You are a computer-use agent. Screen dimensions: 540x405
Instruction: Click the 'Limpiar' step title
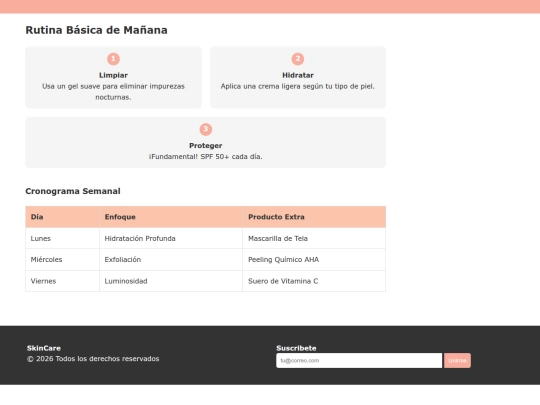[x=113, y=75]
